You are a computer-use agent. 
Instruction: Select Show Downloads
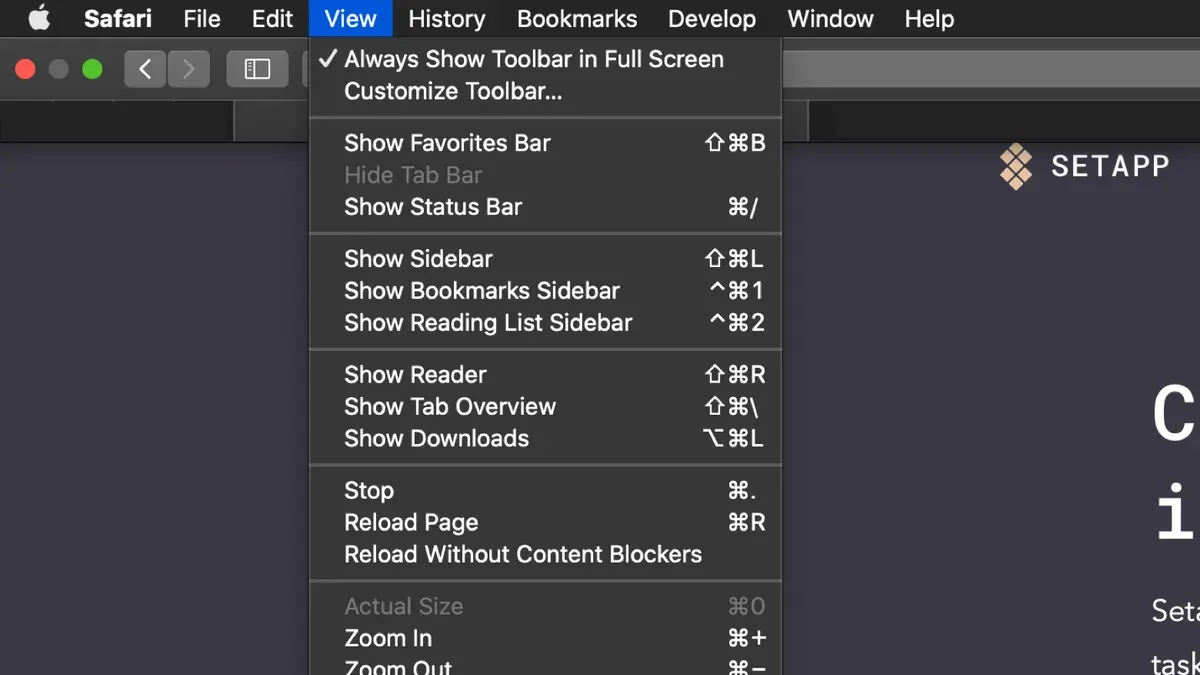(545, 439)
